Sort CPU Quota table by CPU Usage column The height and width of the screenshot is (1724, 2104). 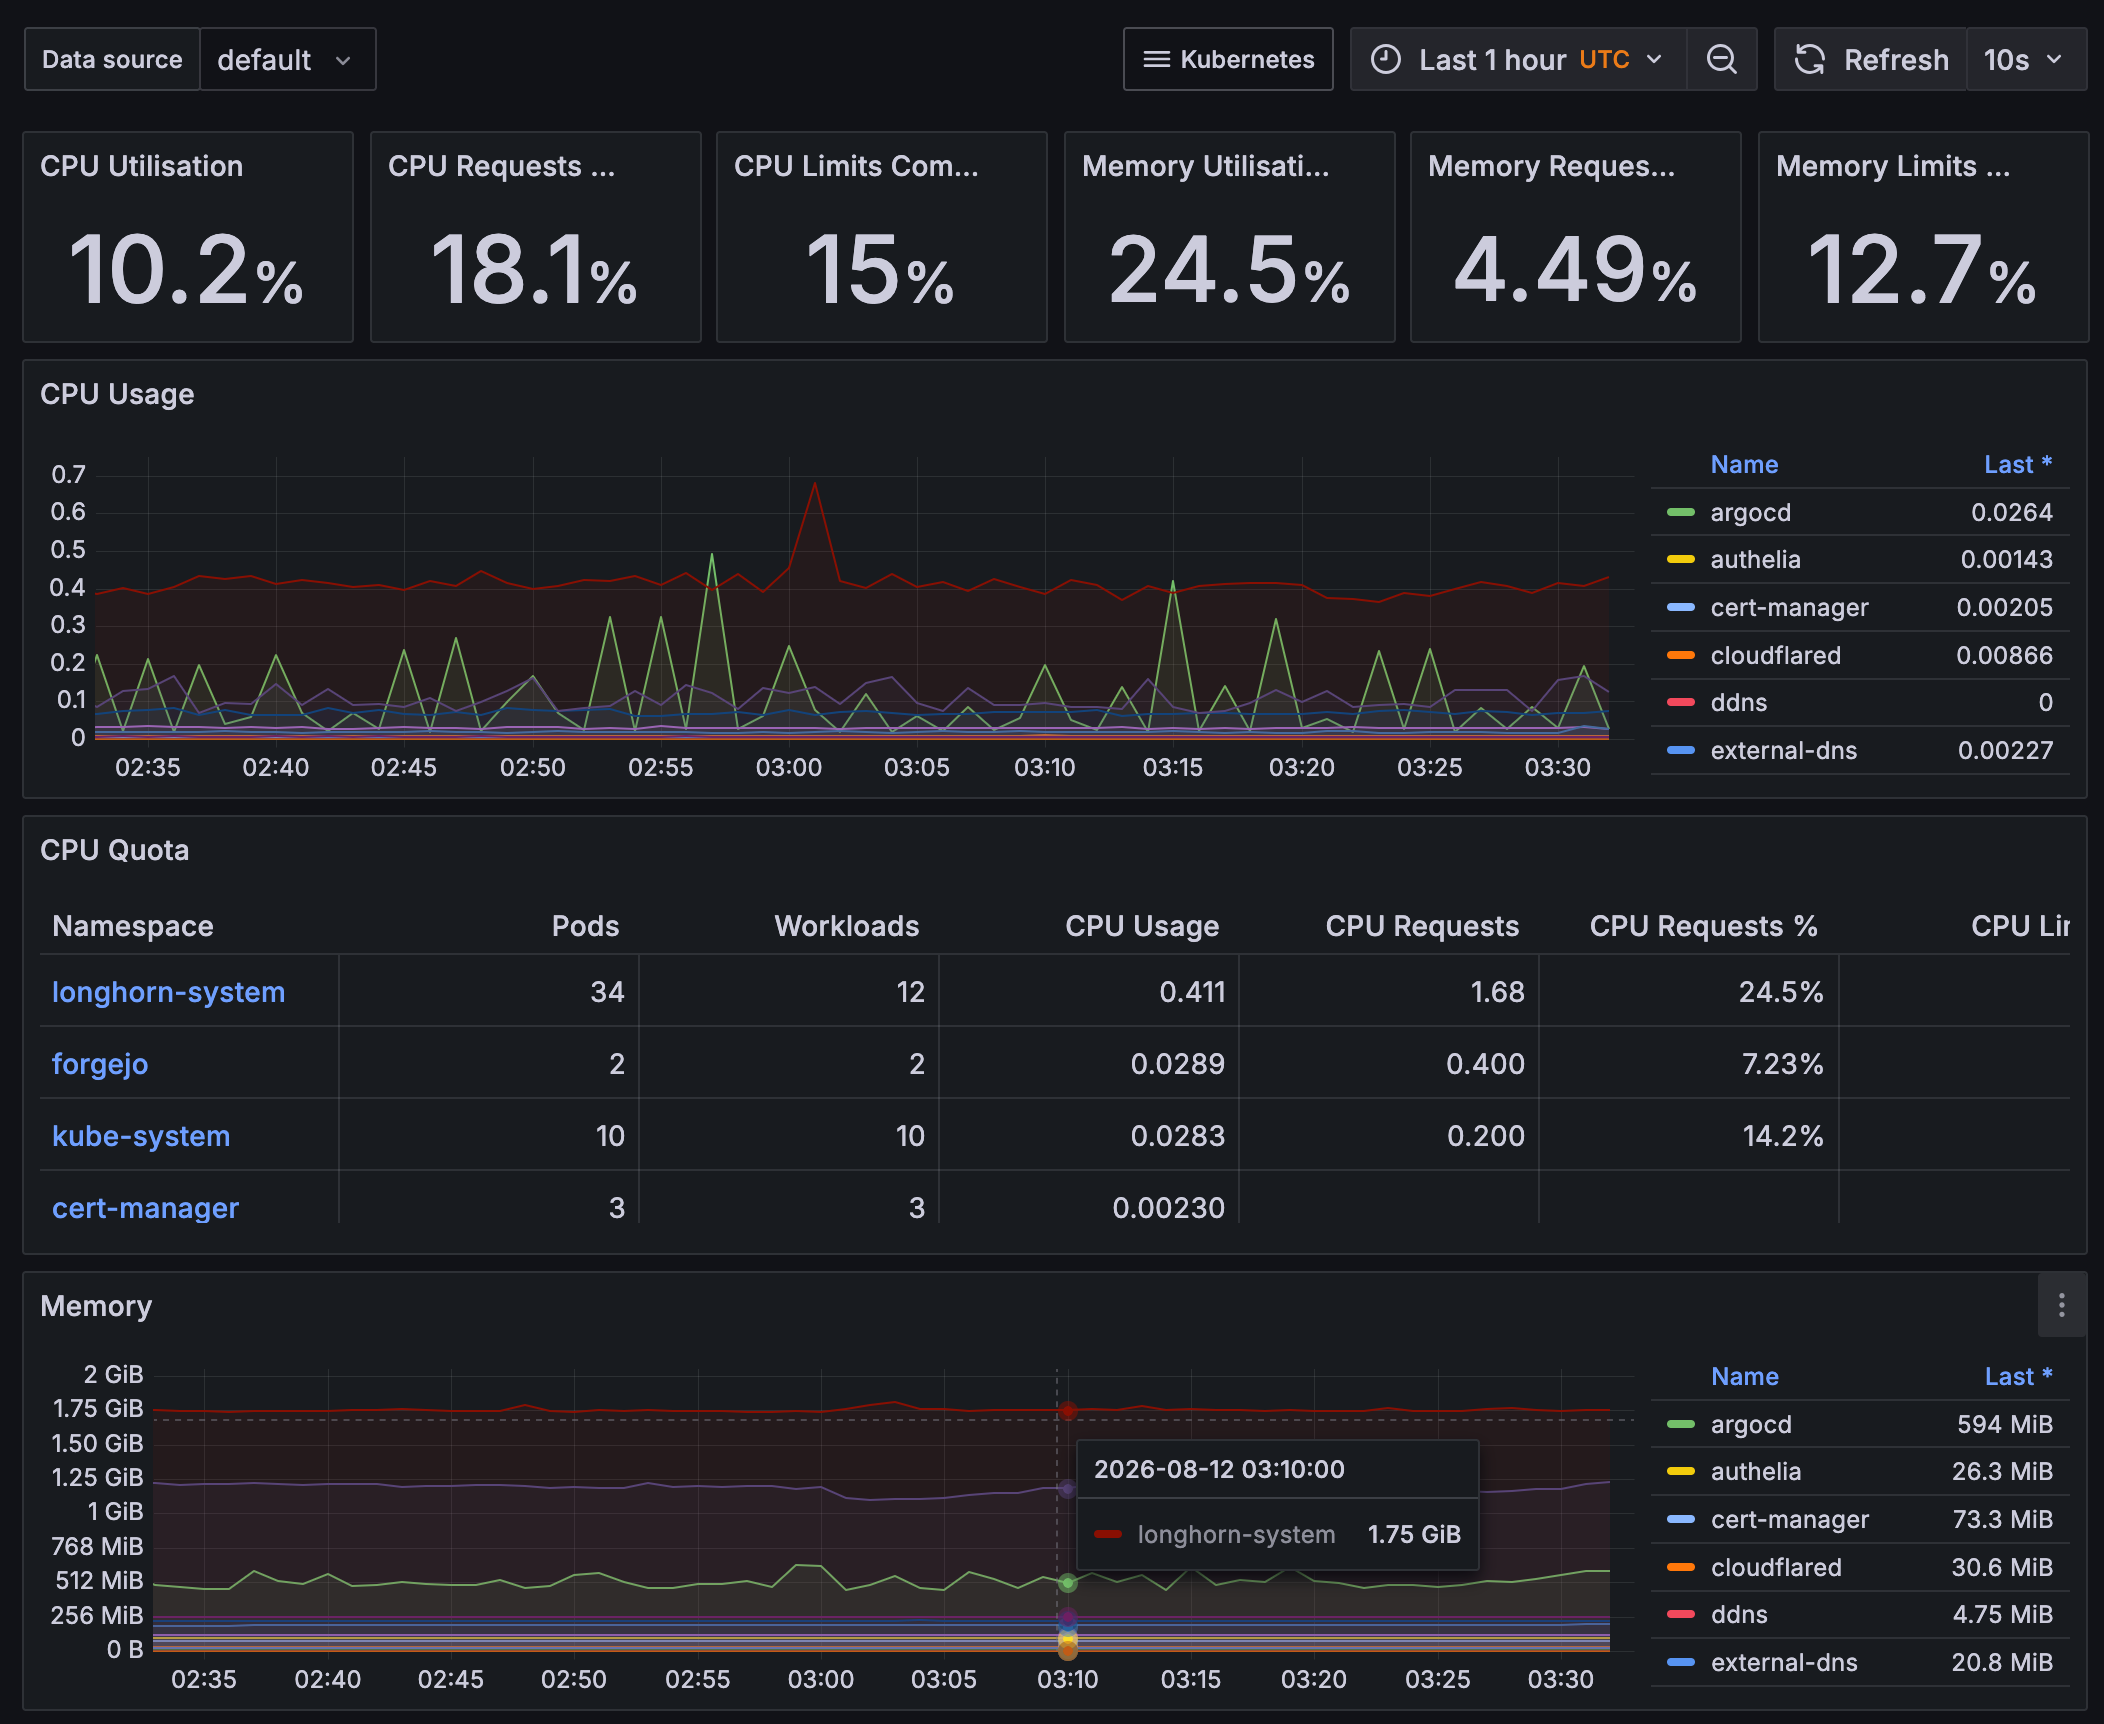coord(1142,926)
